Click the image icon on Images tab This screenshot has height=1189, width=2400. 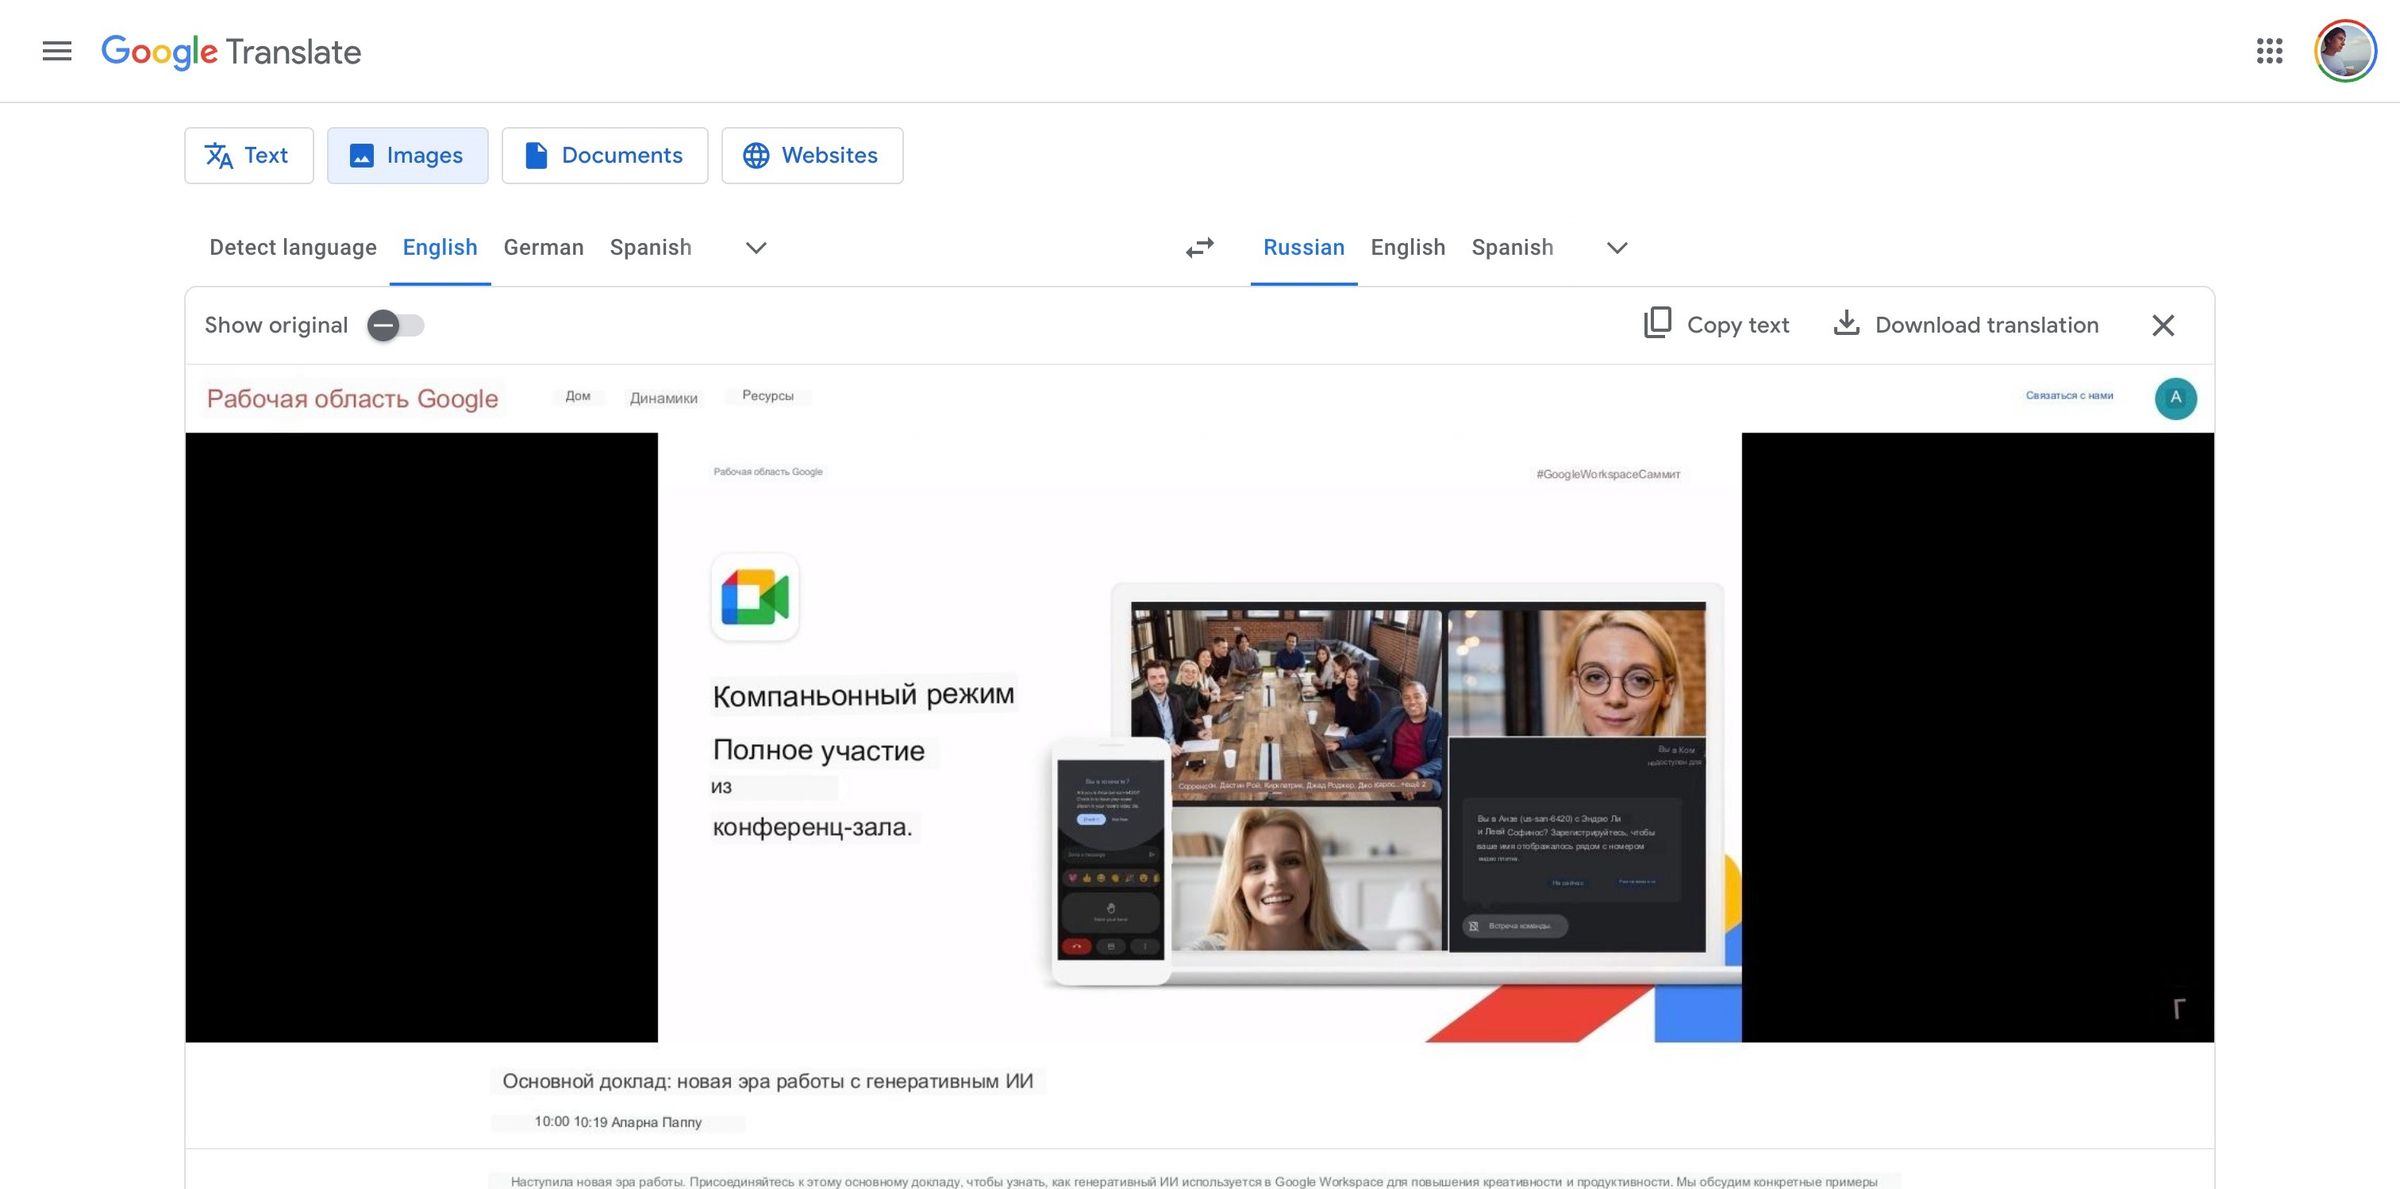[x=362, y=155]
